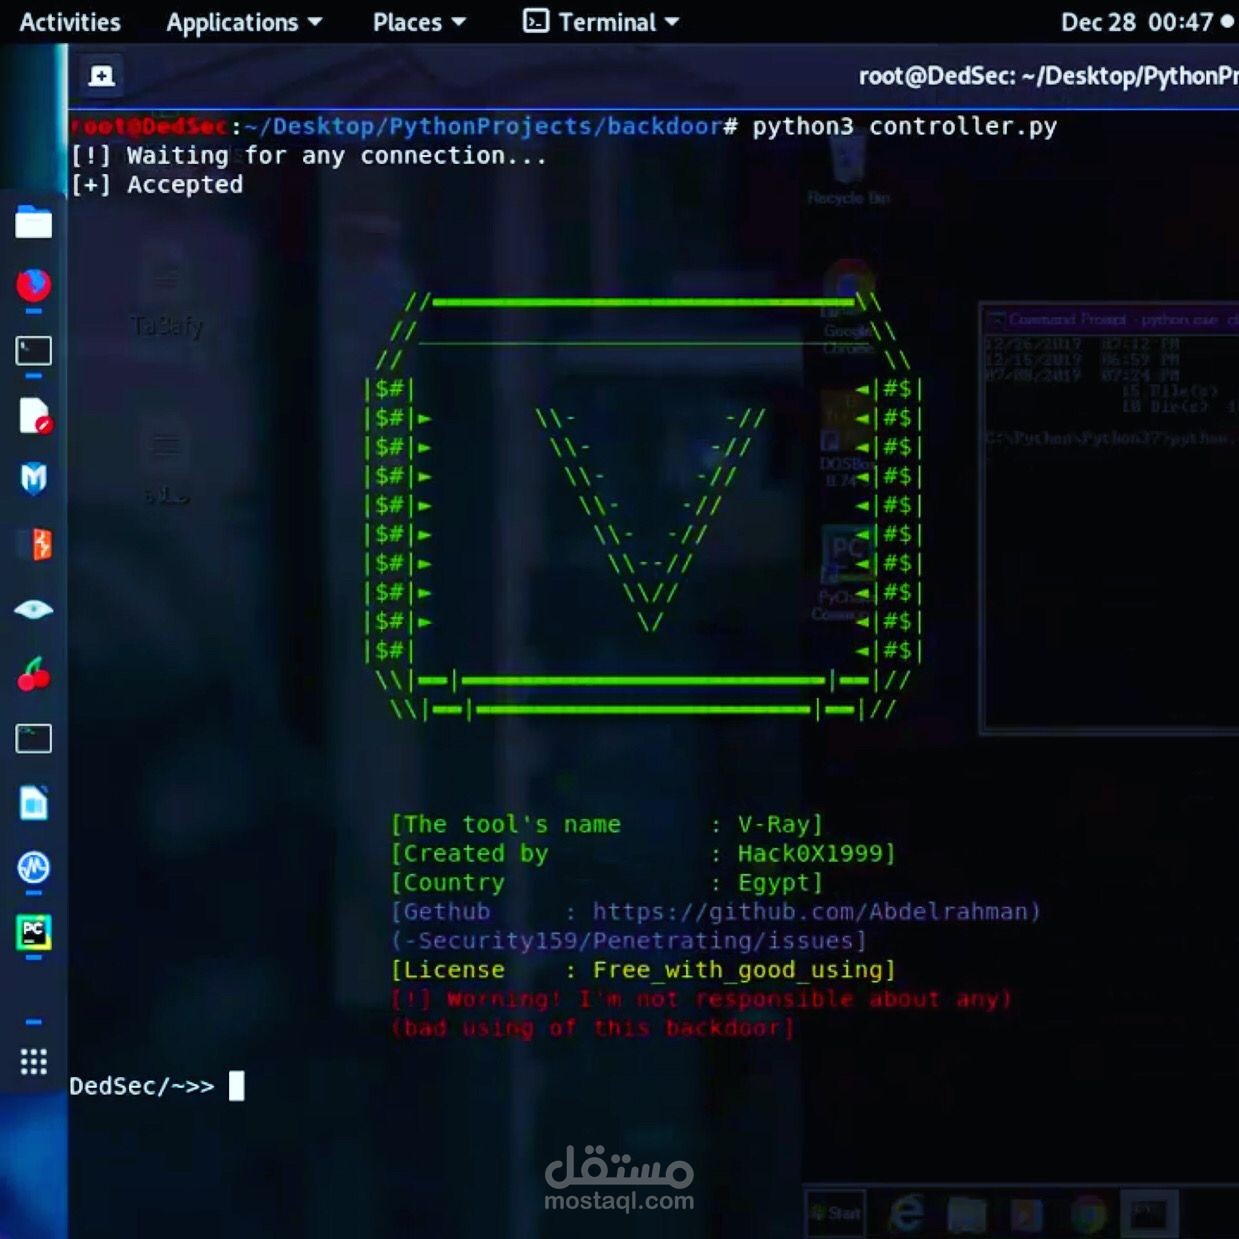This screenshot has height=1239, width=1239.
Task: Open the white eye icon in the dock
Action: tap(33, 609)
